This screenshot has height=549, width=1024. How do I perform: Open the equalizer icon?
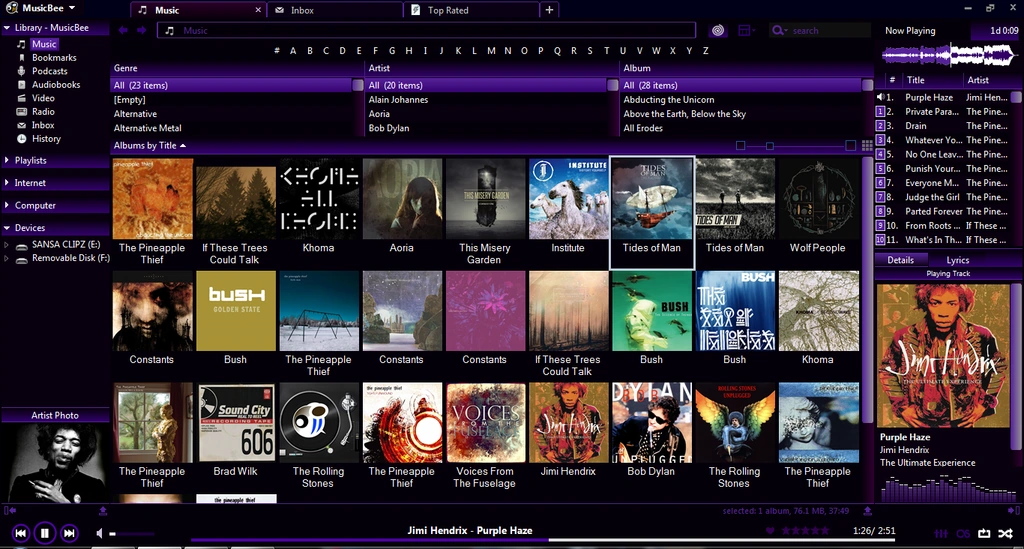pos(941,533)
